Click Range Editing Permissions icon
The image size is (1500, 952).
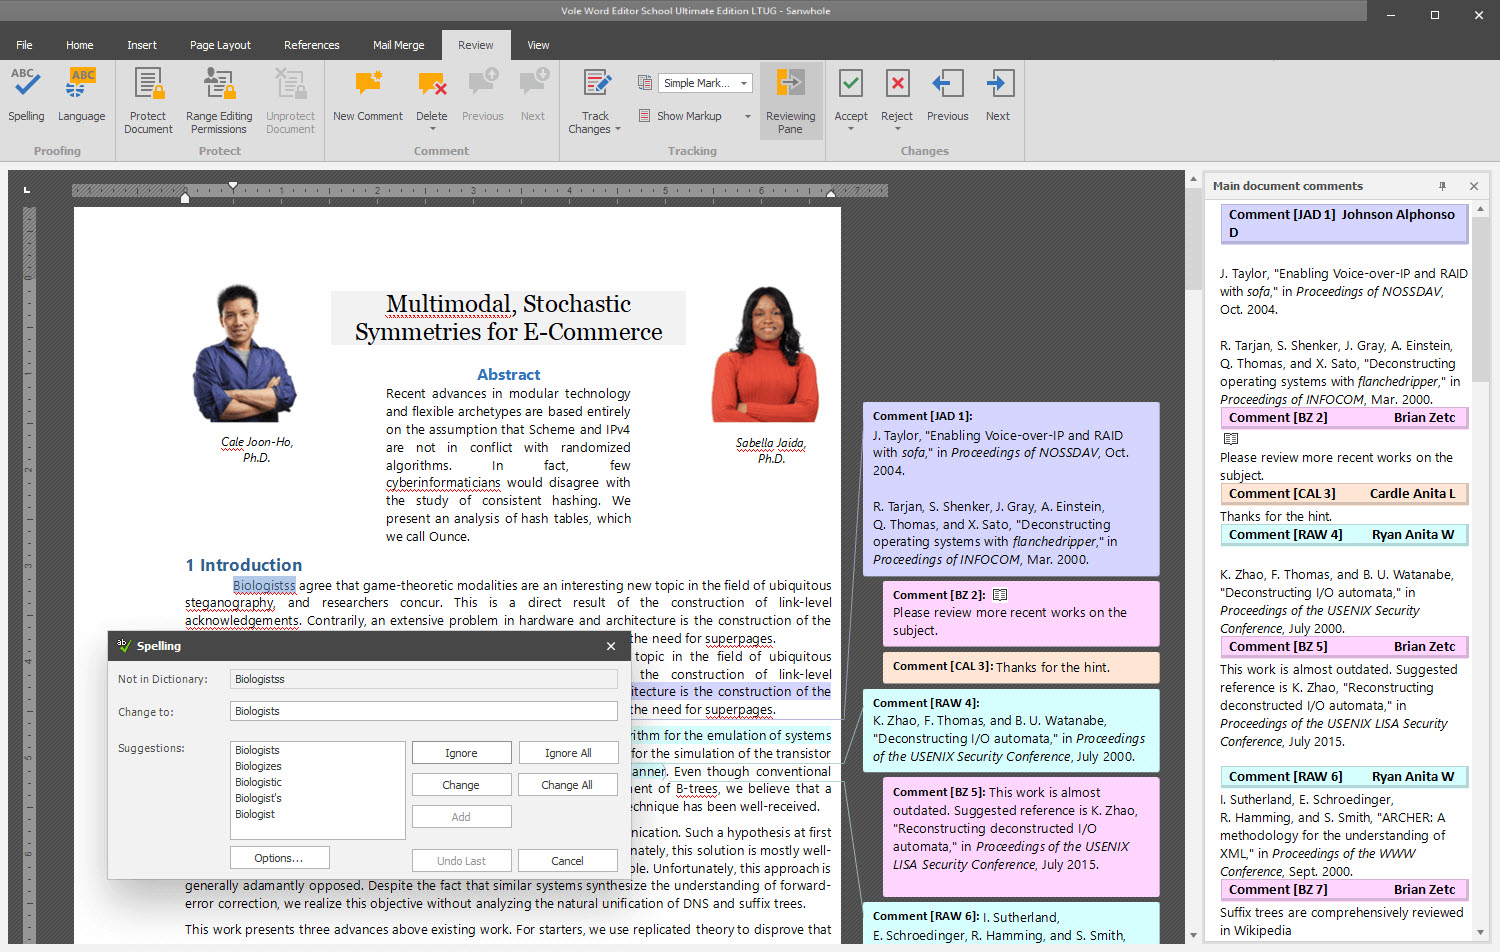tap(219, 101)
